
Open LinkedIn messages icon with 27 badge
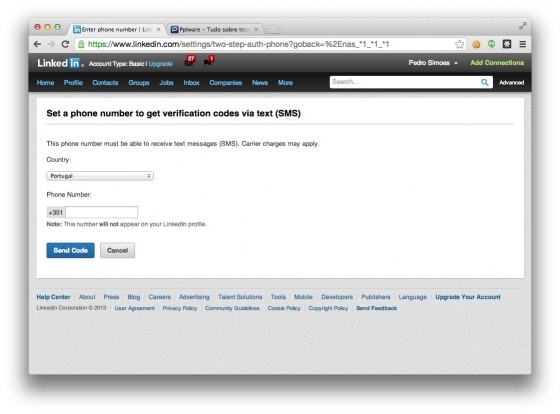[190, 61]
